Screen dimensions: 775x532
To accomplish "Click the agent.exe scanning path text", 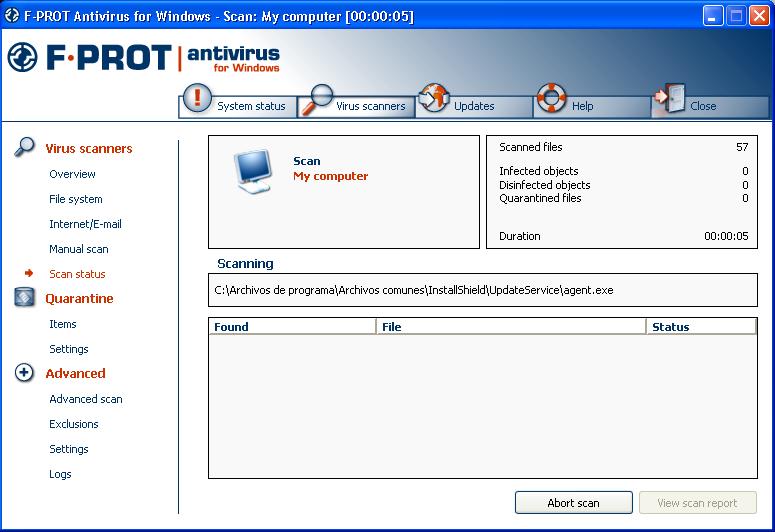I will point(414,290).
